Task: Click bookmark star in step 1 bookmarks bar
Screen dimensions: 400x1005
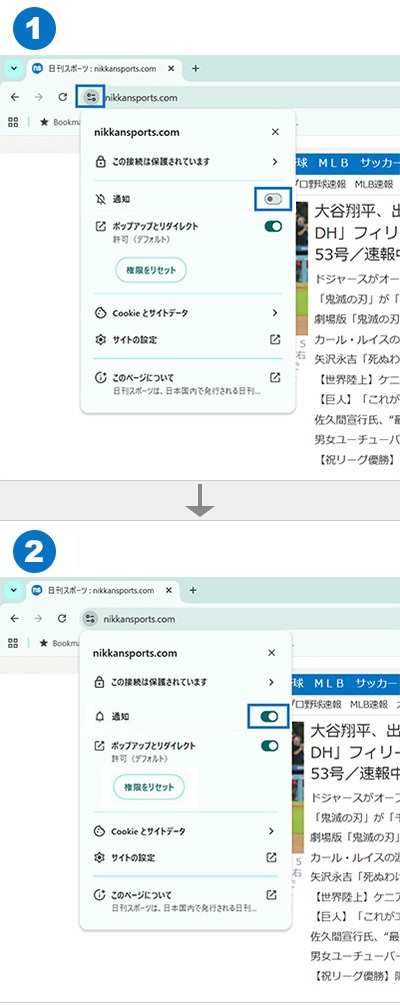Action: pyautogui.click(x=44, y=121)
